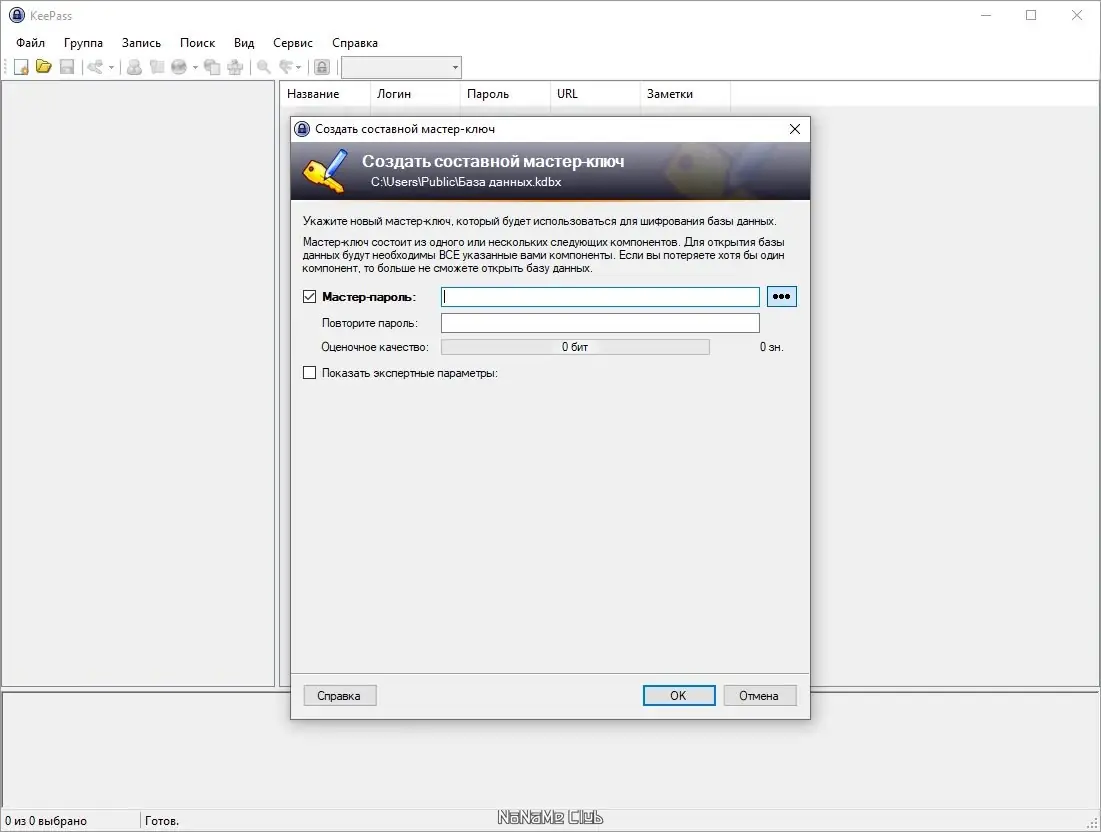Minimize the KeePass main window
The width and height of the screenshot is (1101, 832).
(x=986, y=15)
